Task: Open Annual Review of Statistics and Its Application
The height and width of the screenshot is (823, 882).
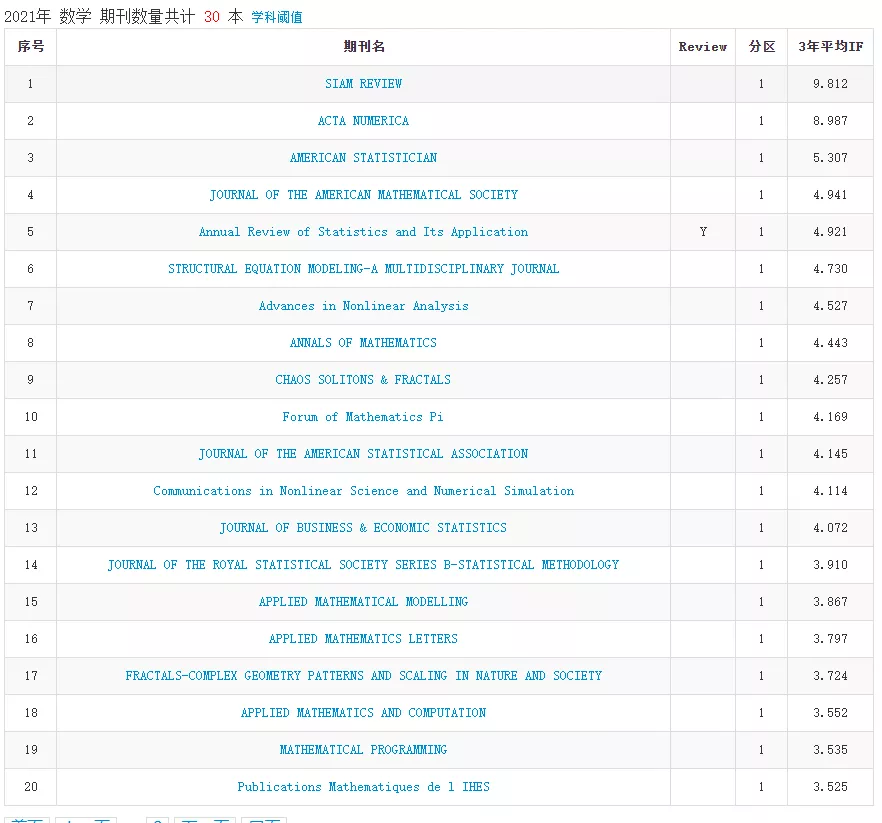Action: 363,232
